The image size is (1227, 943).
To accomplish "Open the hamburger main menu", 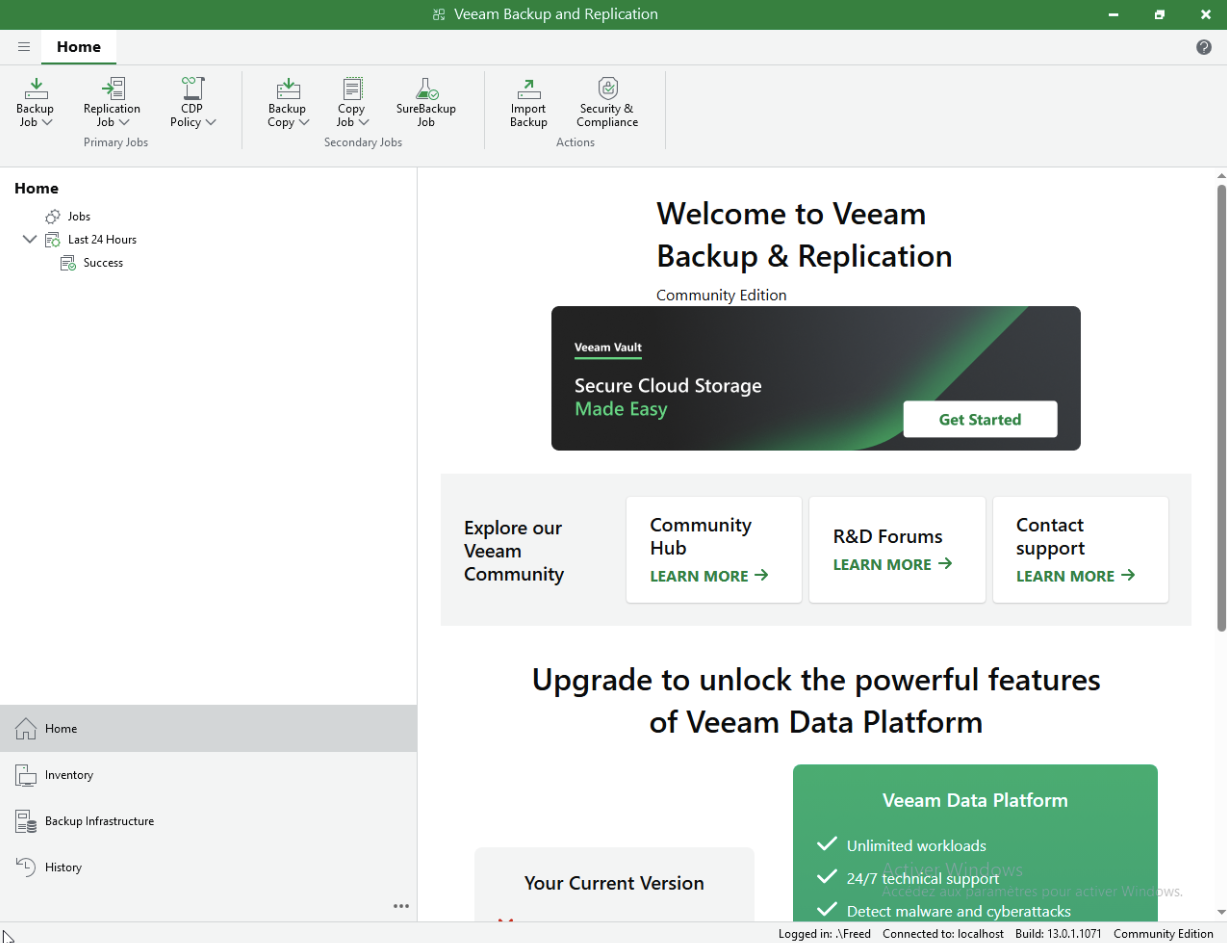I will click(x=24, y=47).
